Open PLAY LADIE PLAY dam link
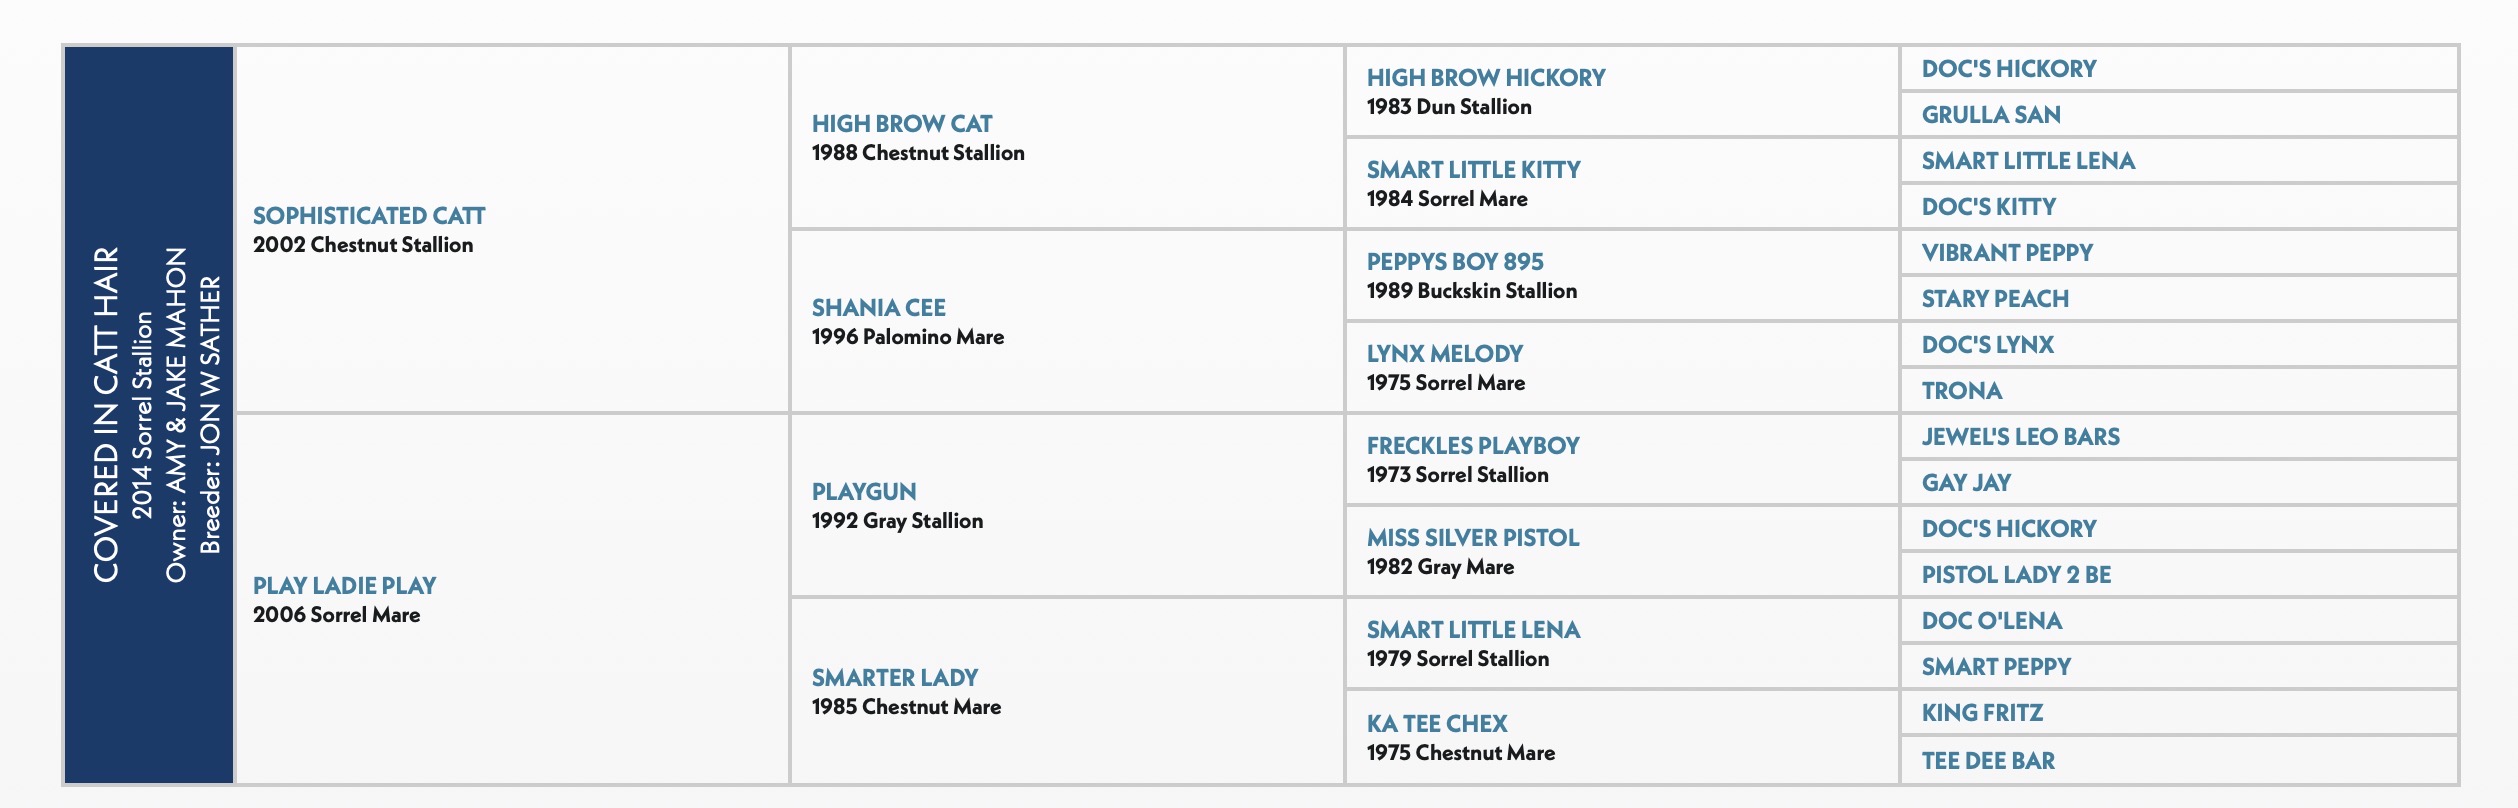This screenshot has height=808, width=2518. coord(344,586)
